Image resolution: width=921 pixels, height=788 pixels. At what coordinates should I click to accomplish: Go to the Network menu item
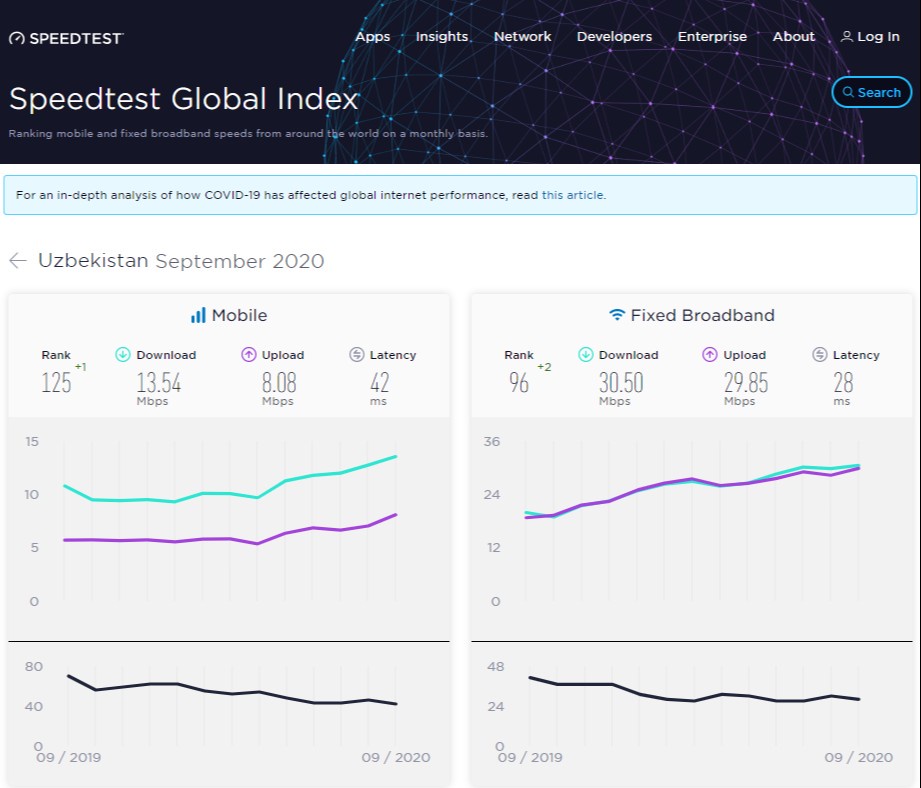pos(522,37)
